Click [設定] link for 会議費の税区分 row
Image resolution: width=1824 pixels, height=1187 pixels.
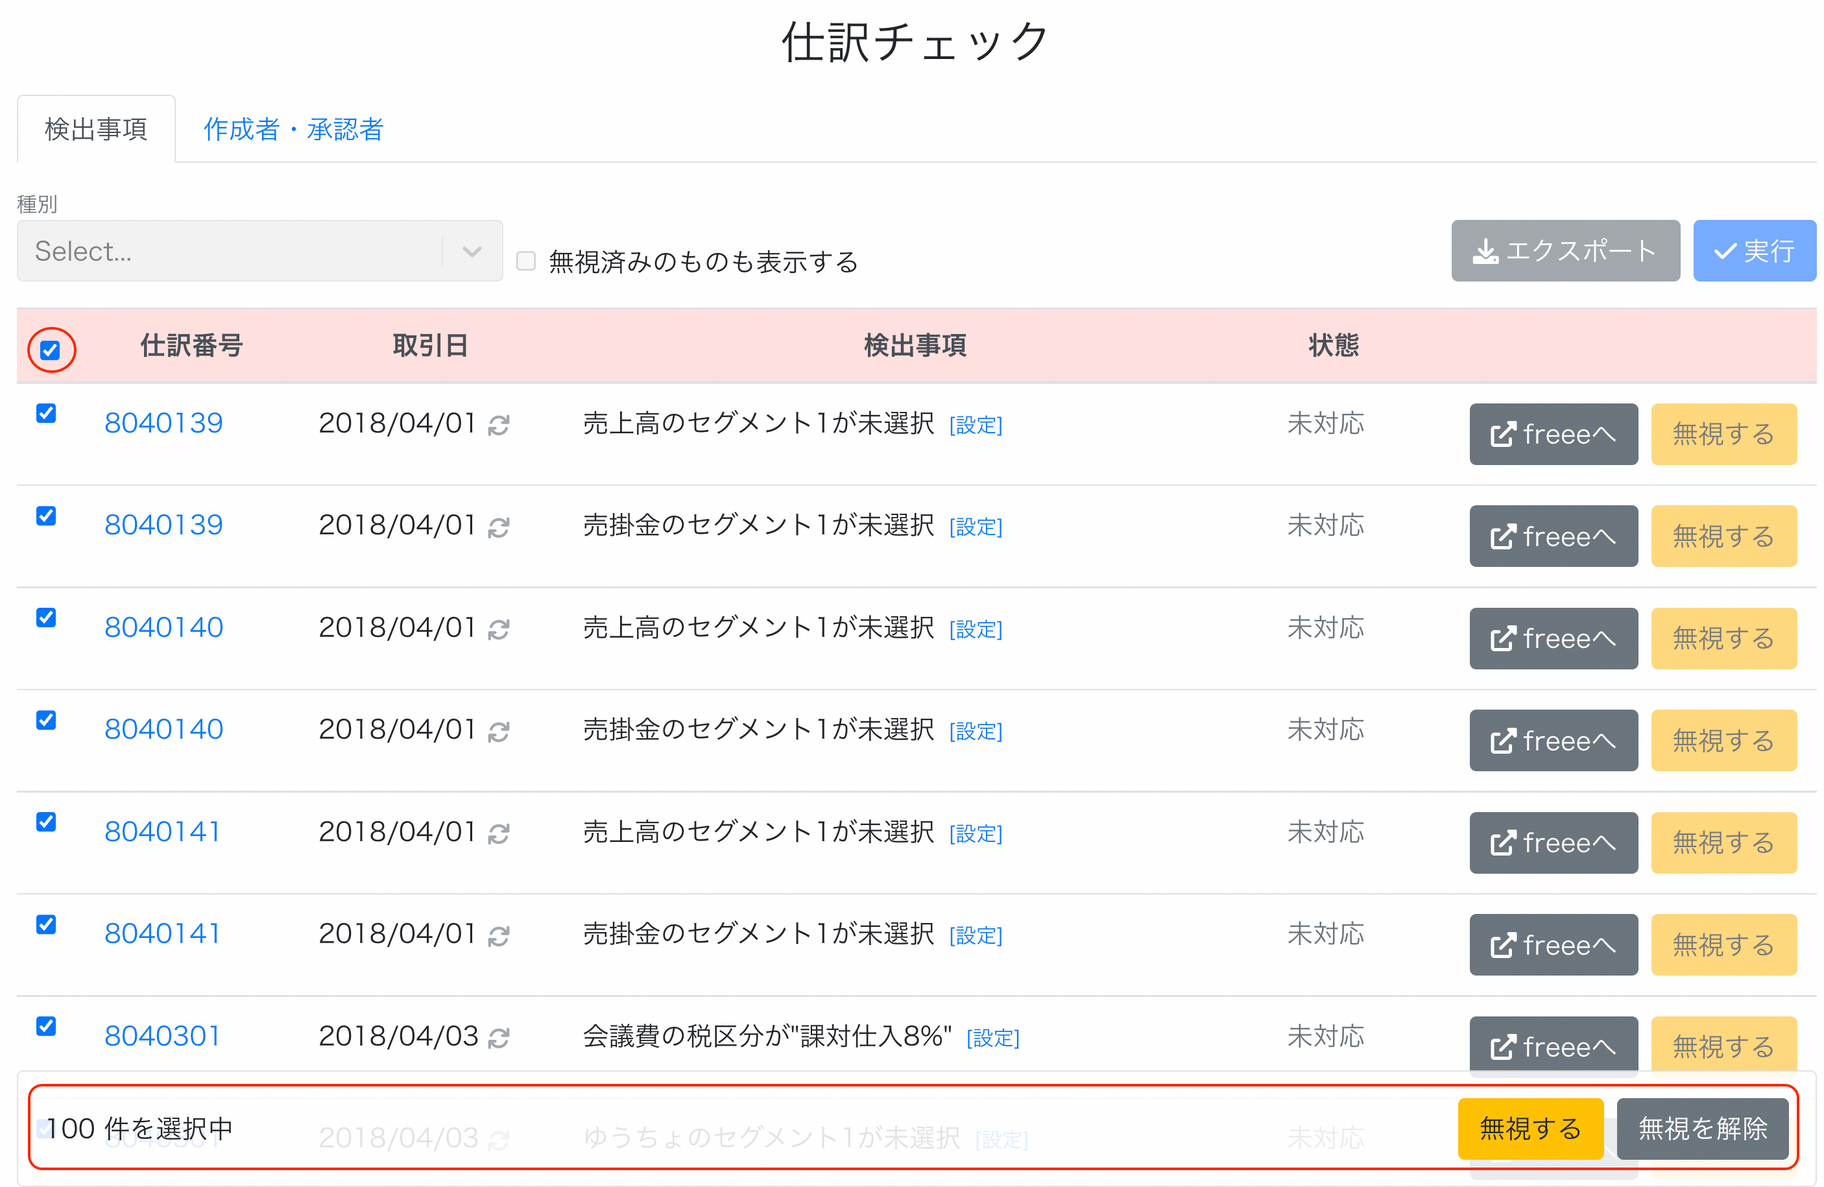[x=993, y=1039]
